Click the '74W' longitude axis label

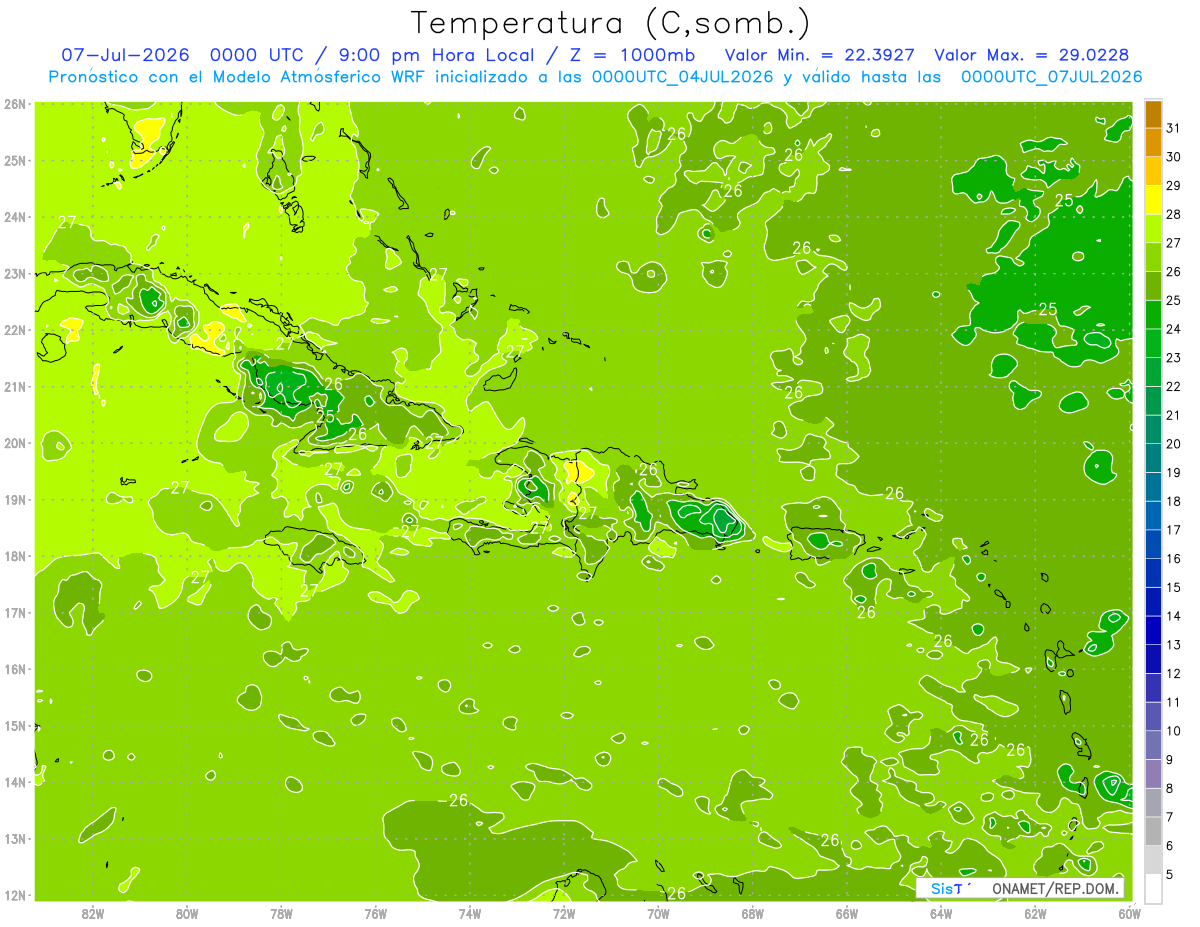coord(470,913)
